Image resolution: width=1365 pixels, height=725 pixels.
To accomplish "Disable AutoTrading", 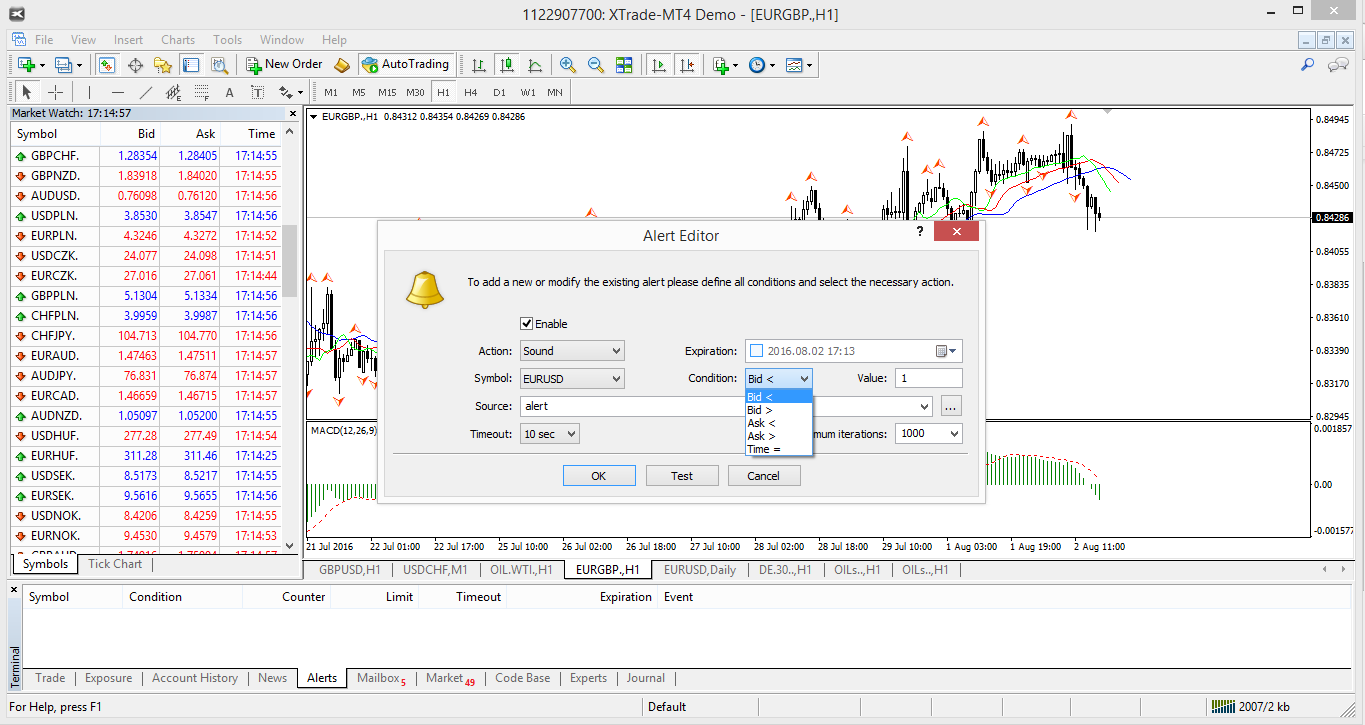I will tap(406, 64).
